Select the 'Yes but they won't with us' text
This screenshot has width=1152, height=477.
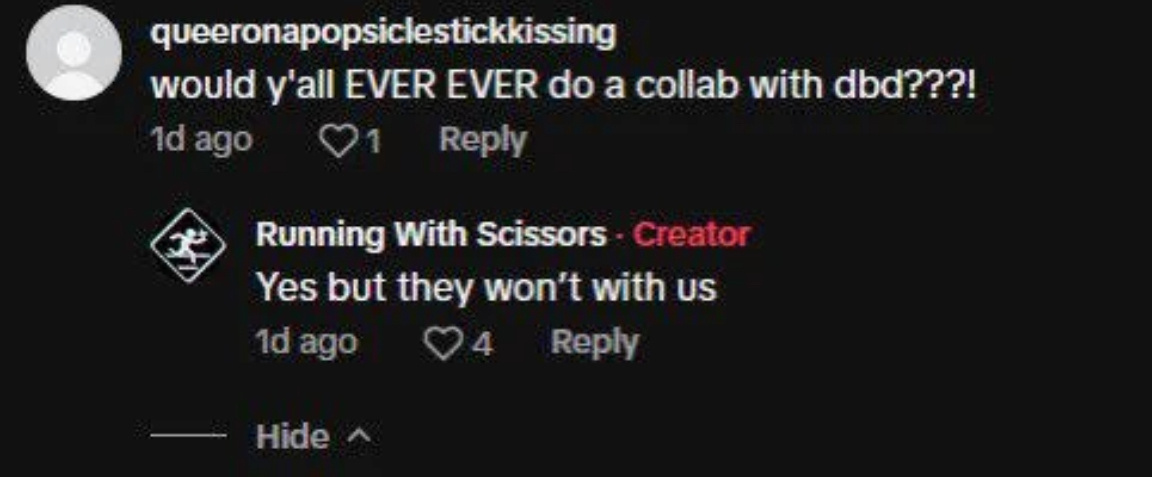coord(486,287)
